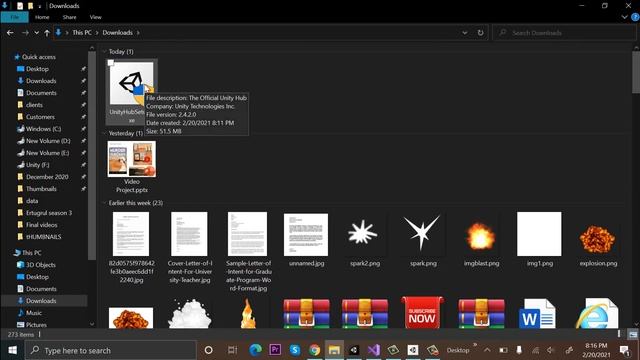Open the recent locations dropdown arrow
This screenshot has height=360, width=640.
37,33
